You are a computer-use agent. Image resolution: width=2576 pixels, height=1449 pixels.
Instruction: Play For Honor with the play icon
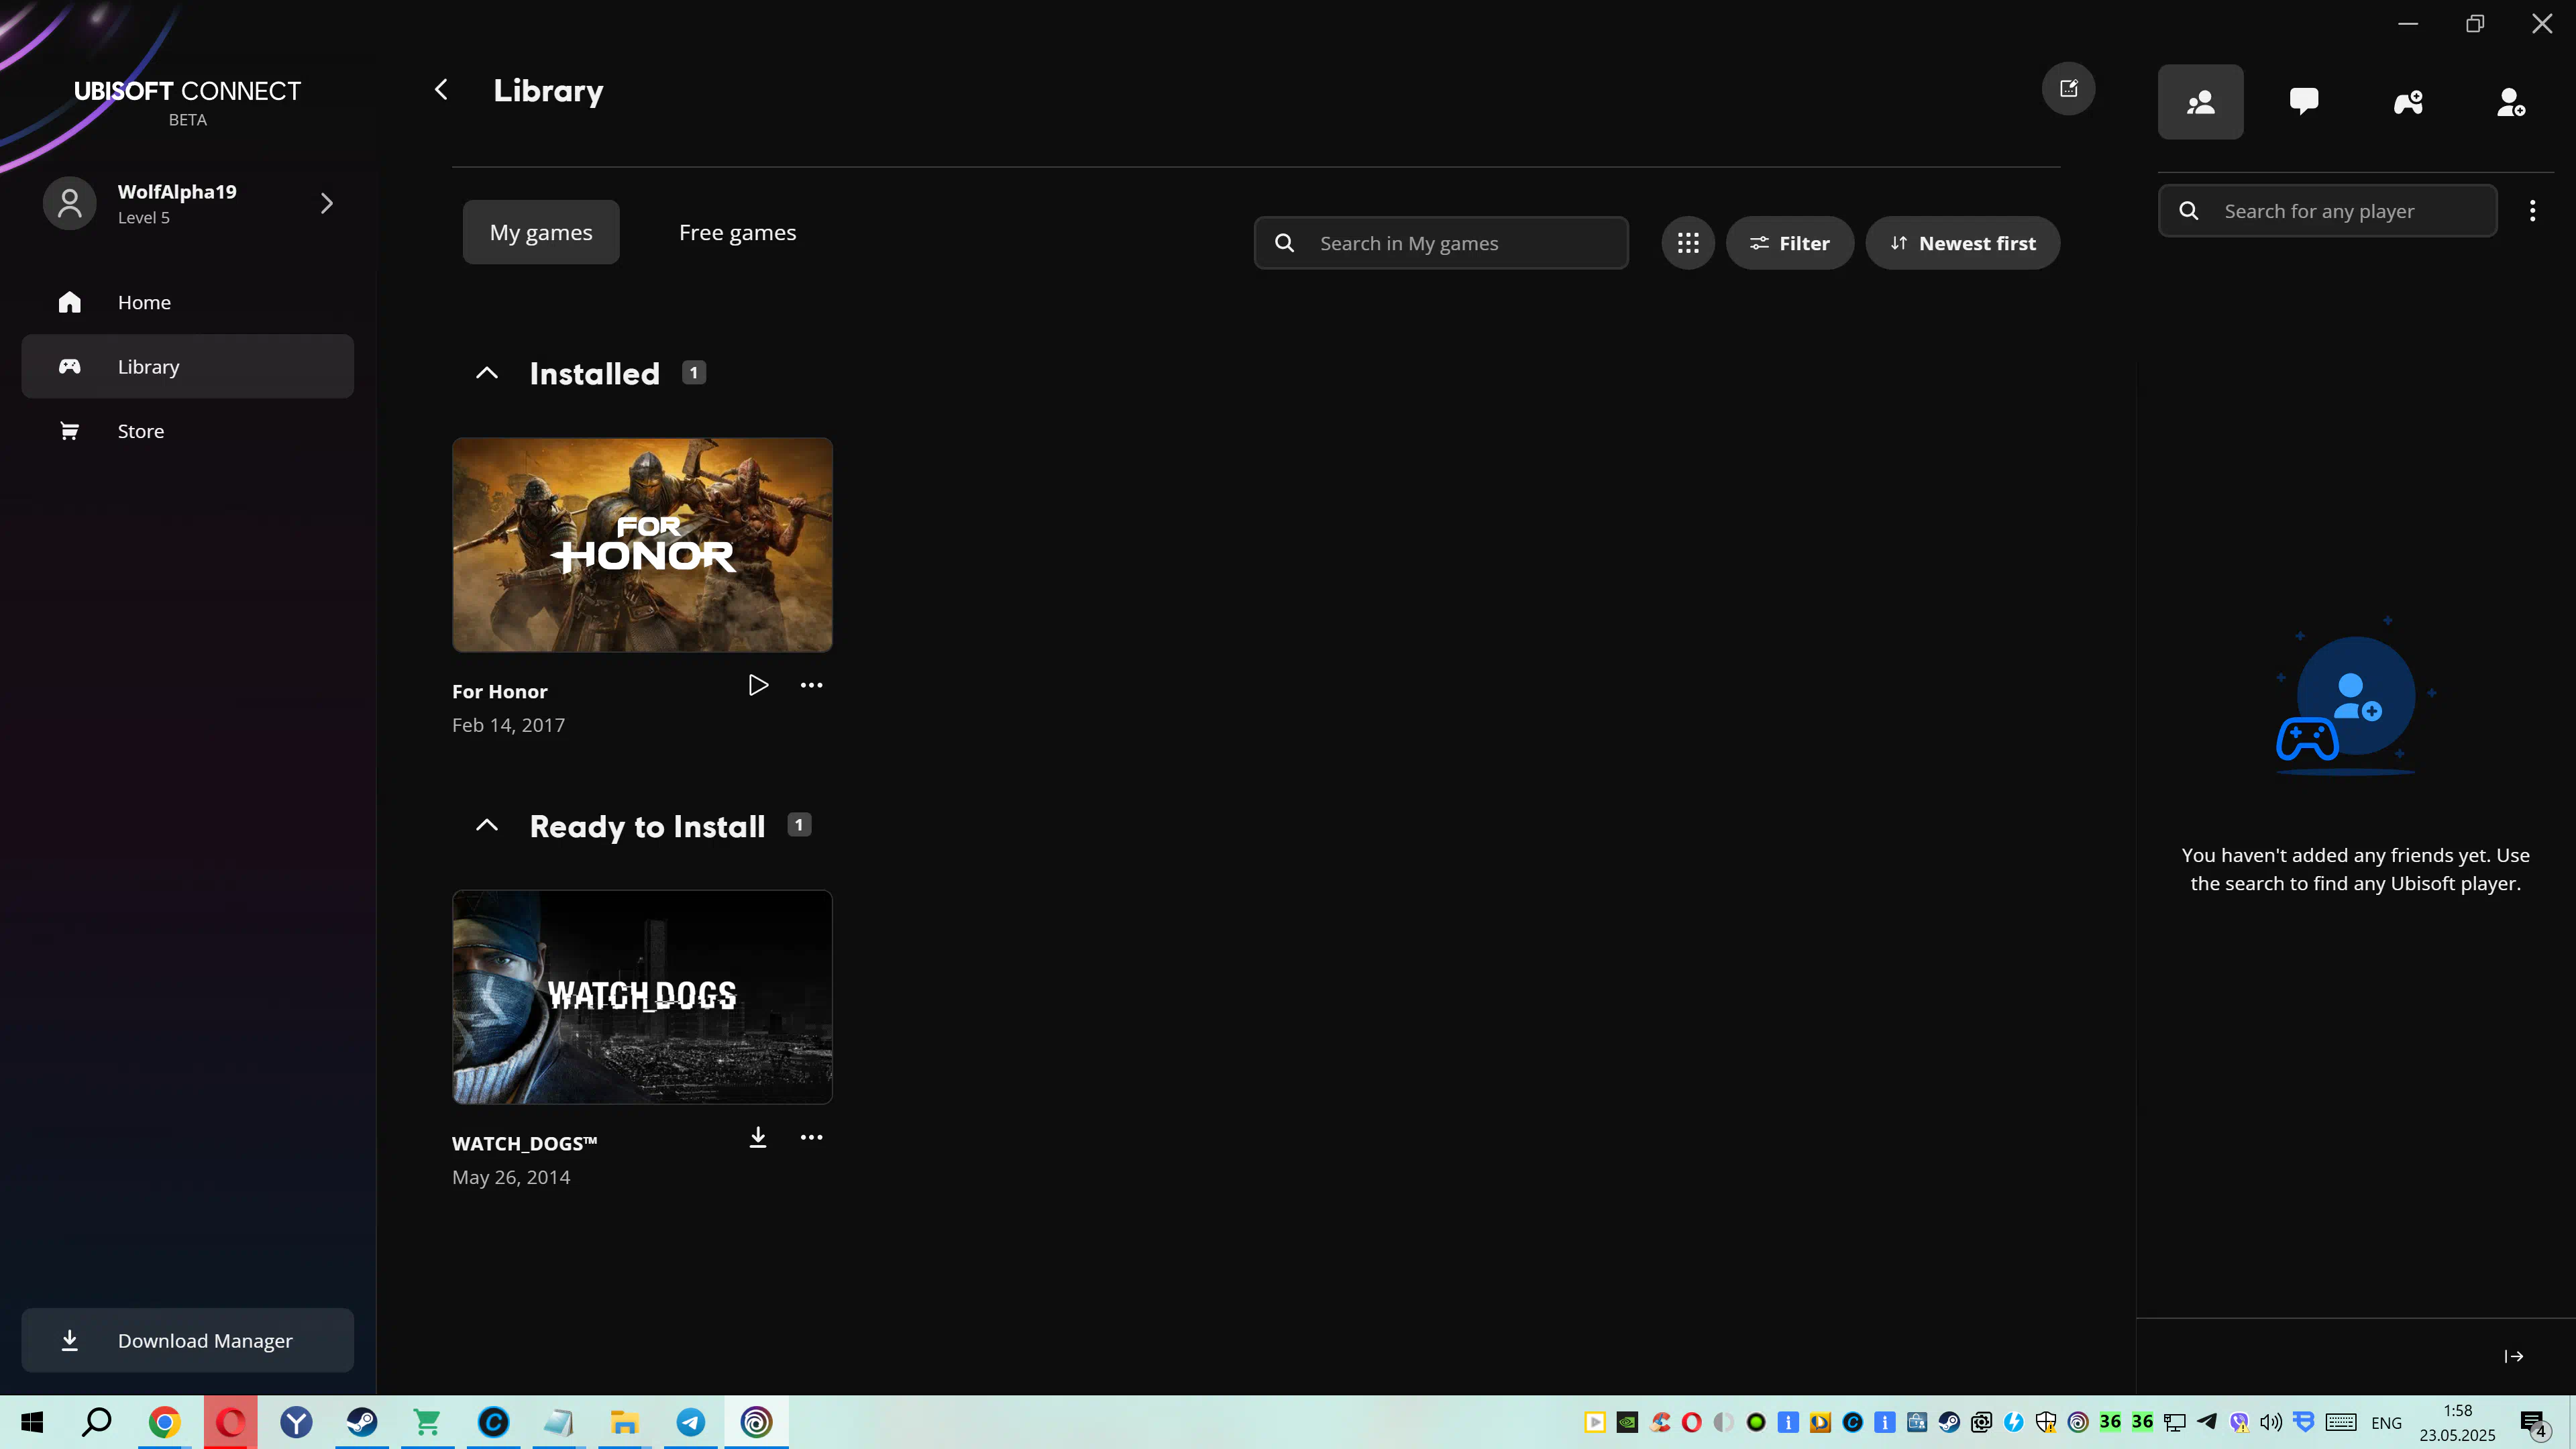[x=758, y=685]
